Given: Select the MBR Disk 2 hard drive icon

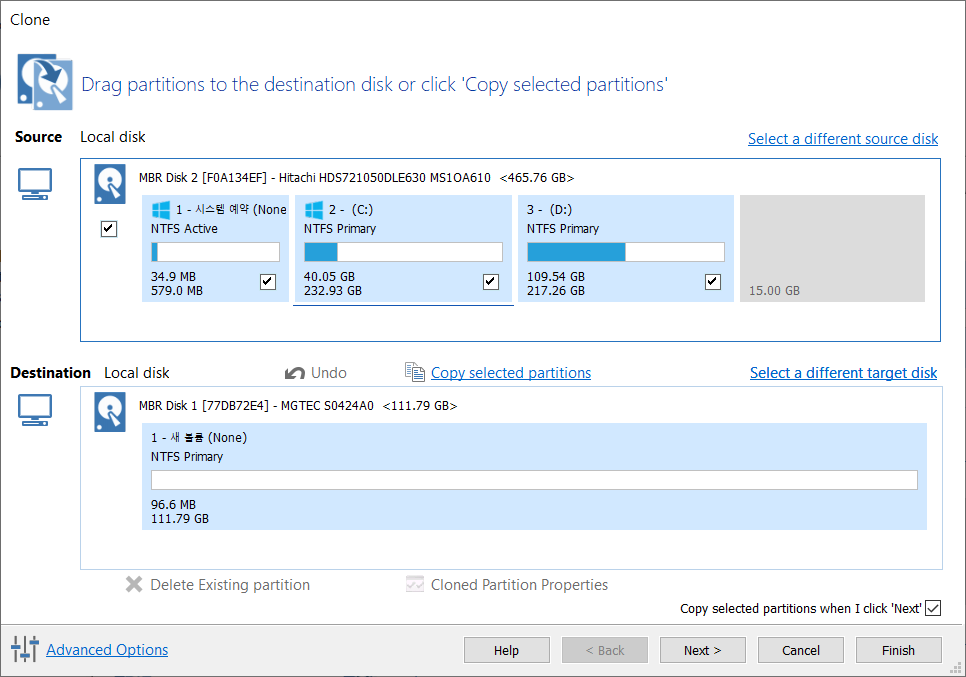Looking at the screenshot, I should [x=110, y=184].
